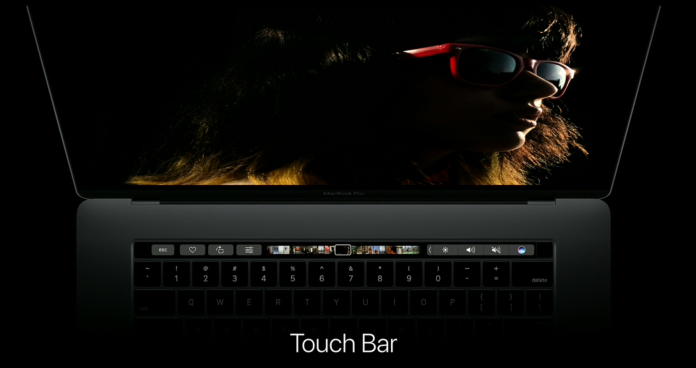Click the plus/equals key on the keyboard
696x368 pixels.
point(496,274)
